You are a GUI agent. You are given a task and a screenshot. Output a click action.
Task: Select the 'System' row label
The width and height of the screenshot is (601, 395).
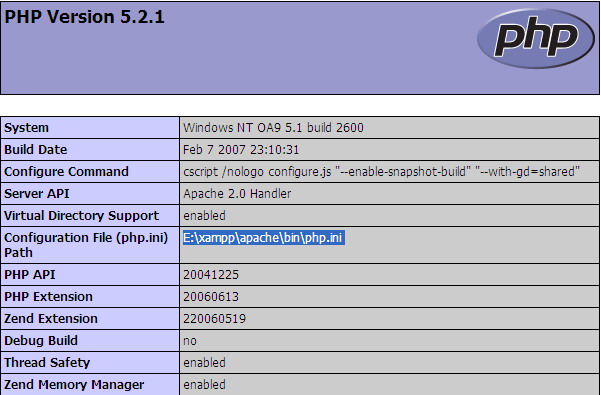(x=26, y=128)
